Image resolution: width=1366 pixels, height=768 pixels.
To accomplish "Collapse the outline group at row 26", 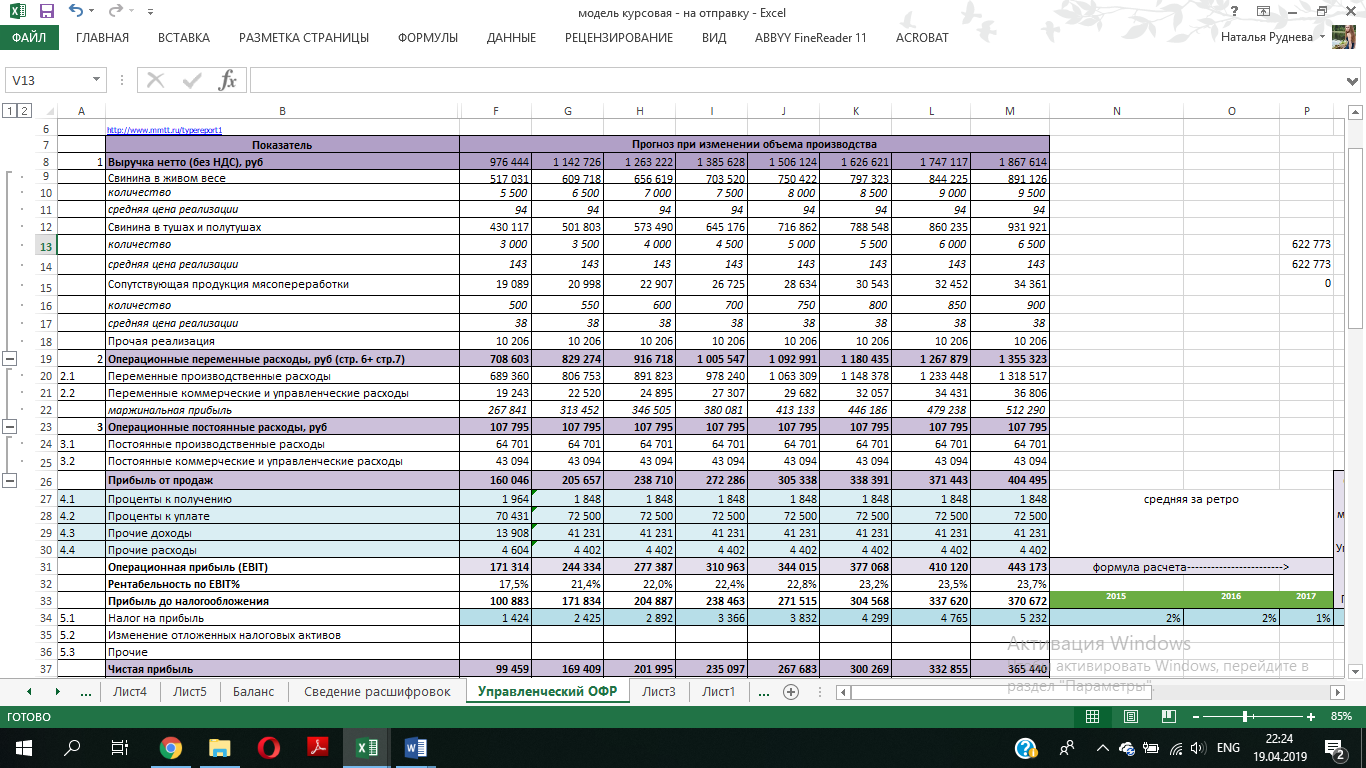I will click(x=9, y=481).
